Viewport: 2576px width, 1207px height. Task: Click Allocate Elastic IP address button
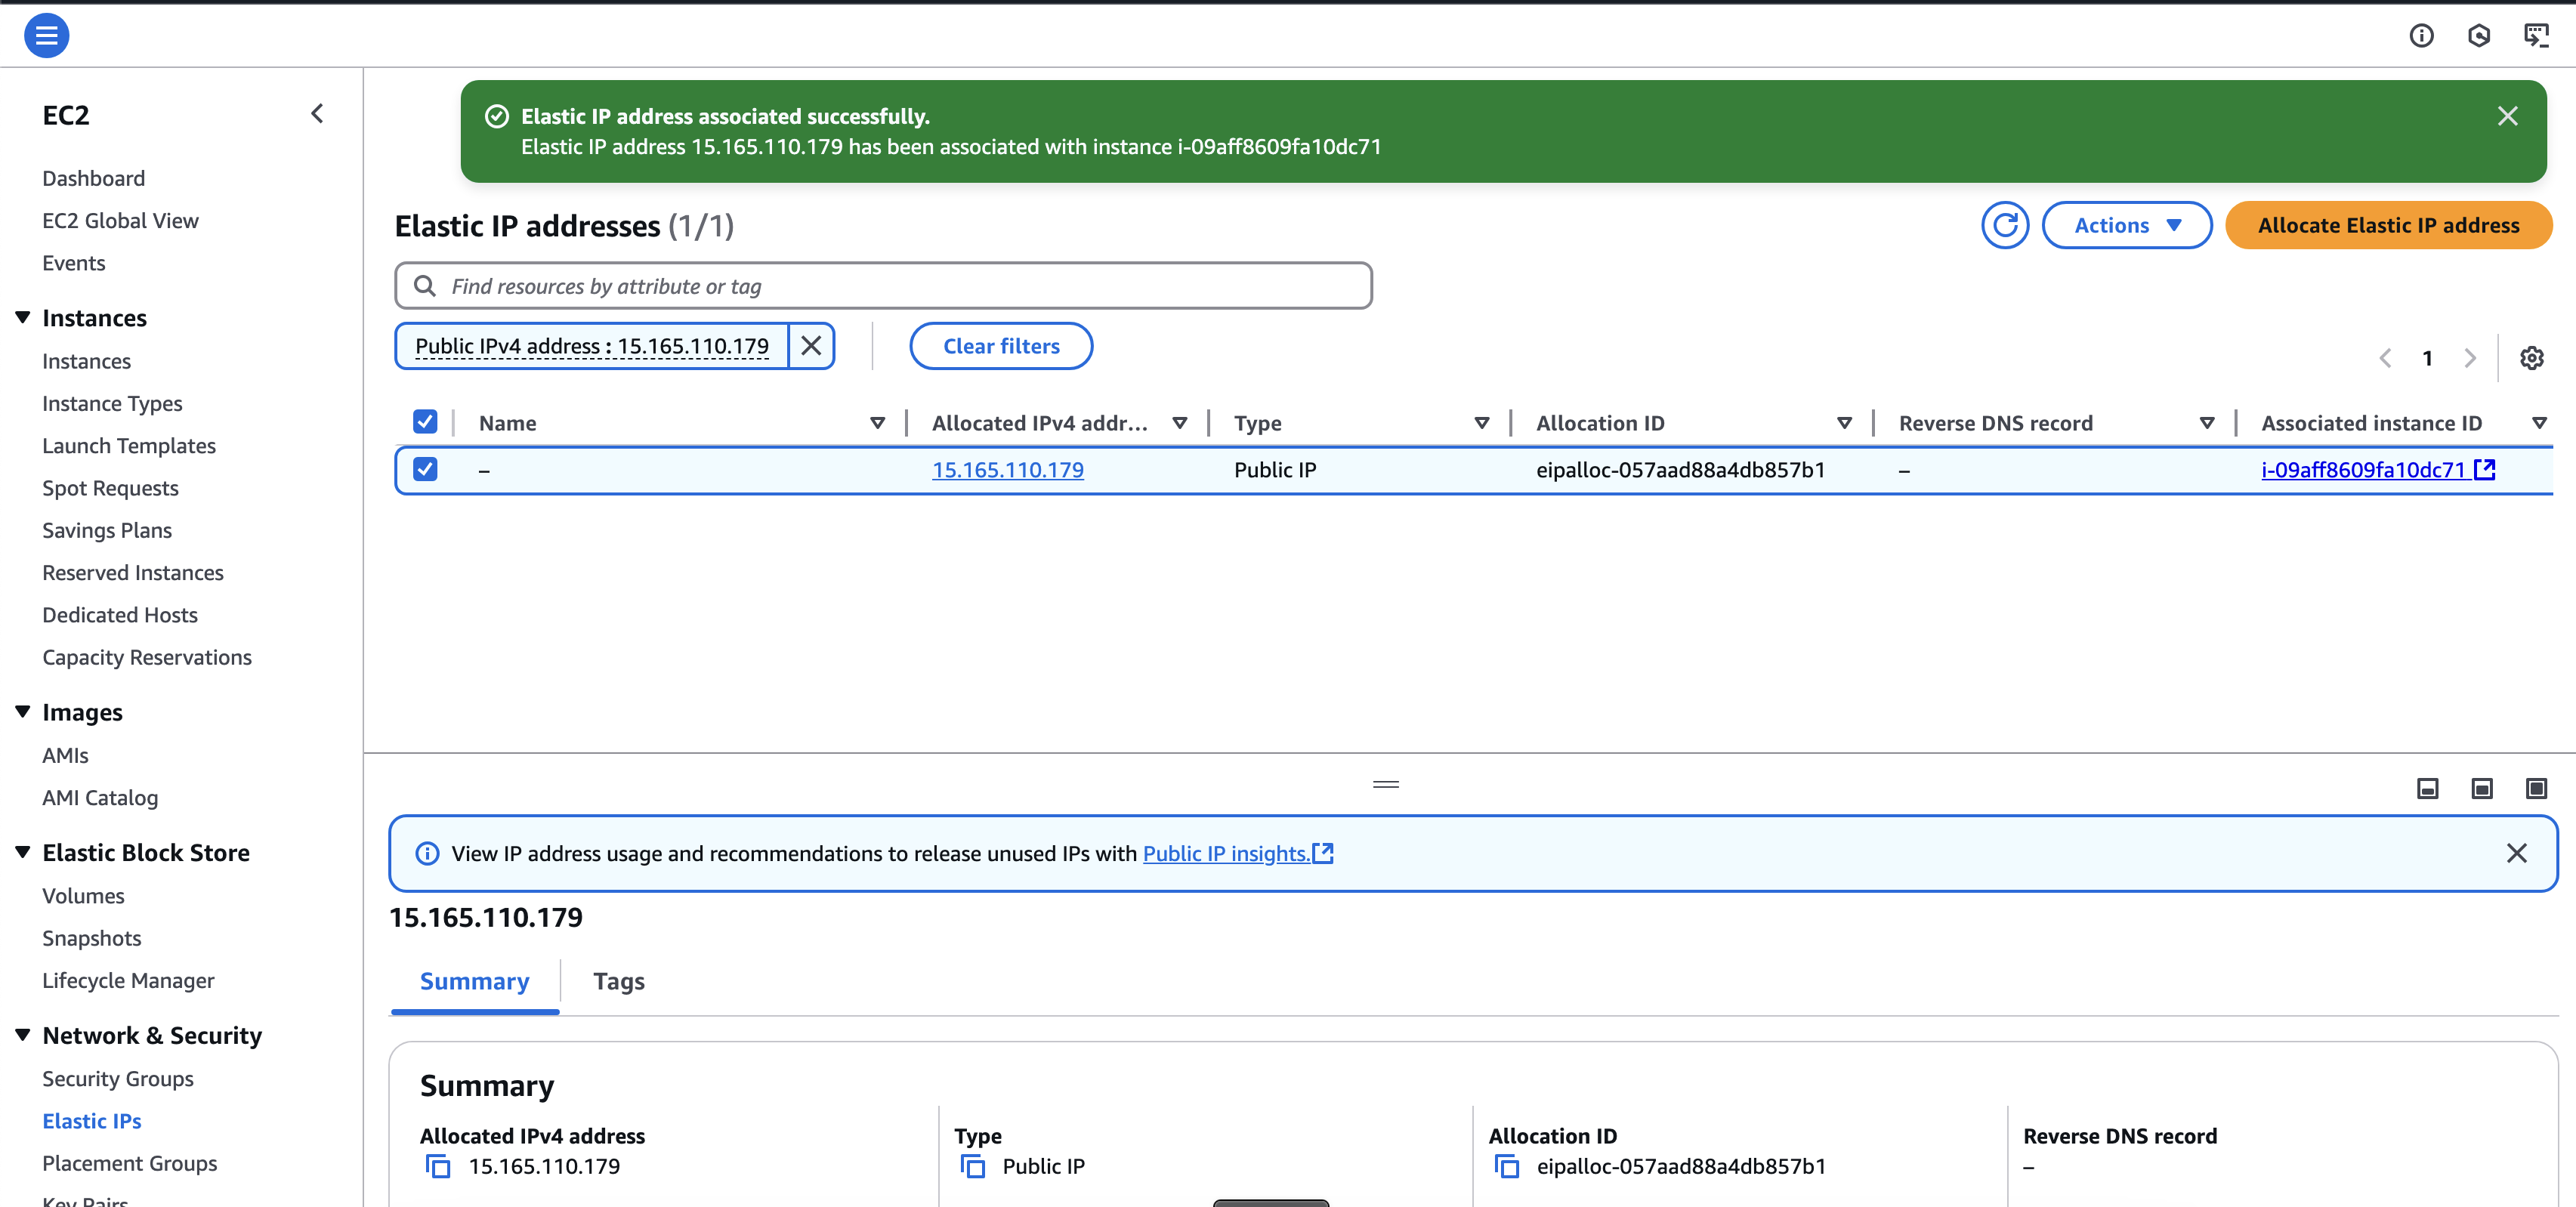point(2388,225)
